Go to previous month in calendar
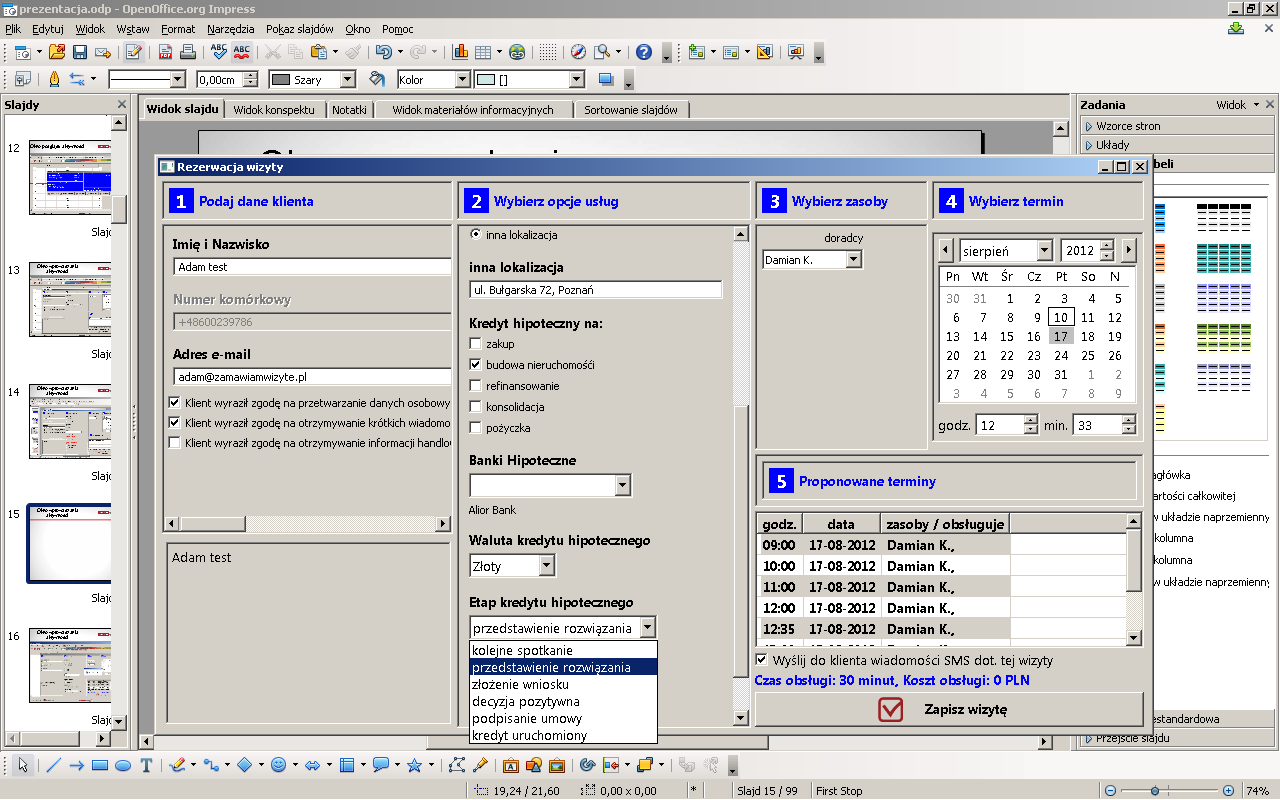This screenshot has width=1280, height=800. (x=947, y=250)
